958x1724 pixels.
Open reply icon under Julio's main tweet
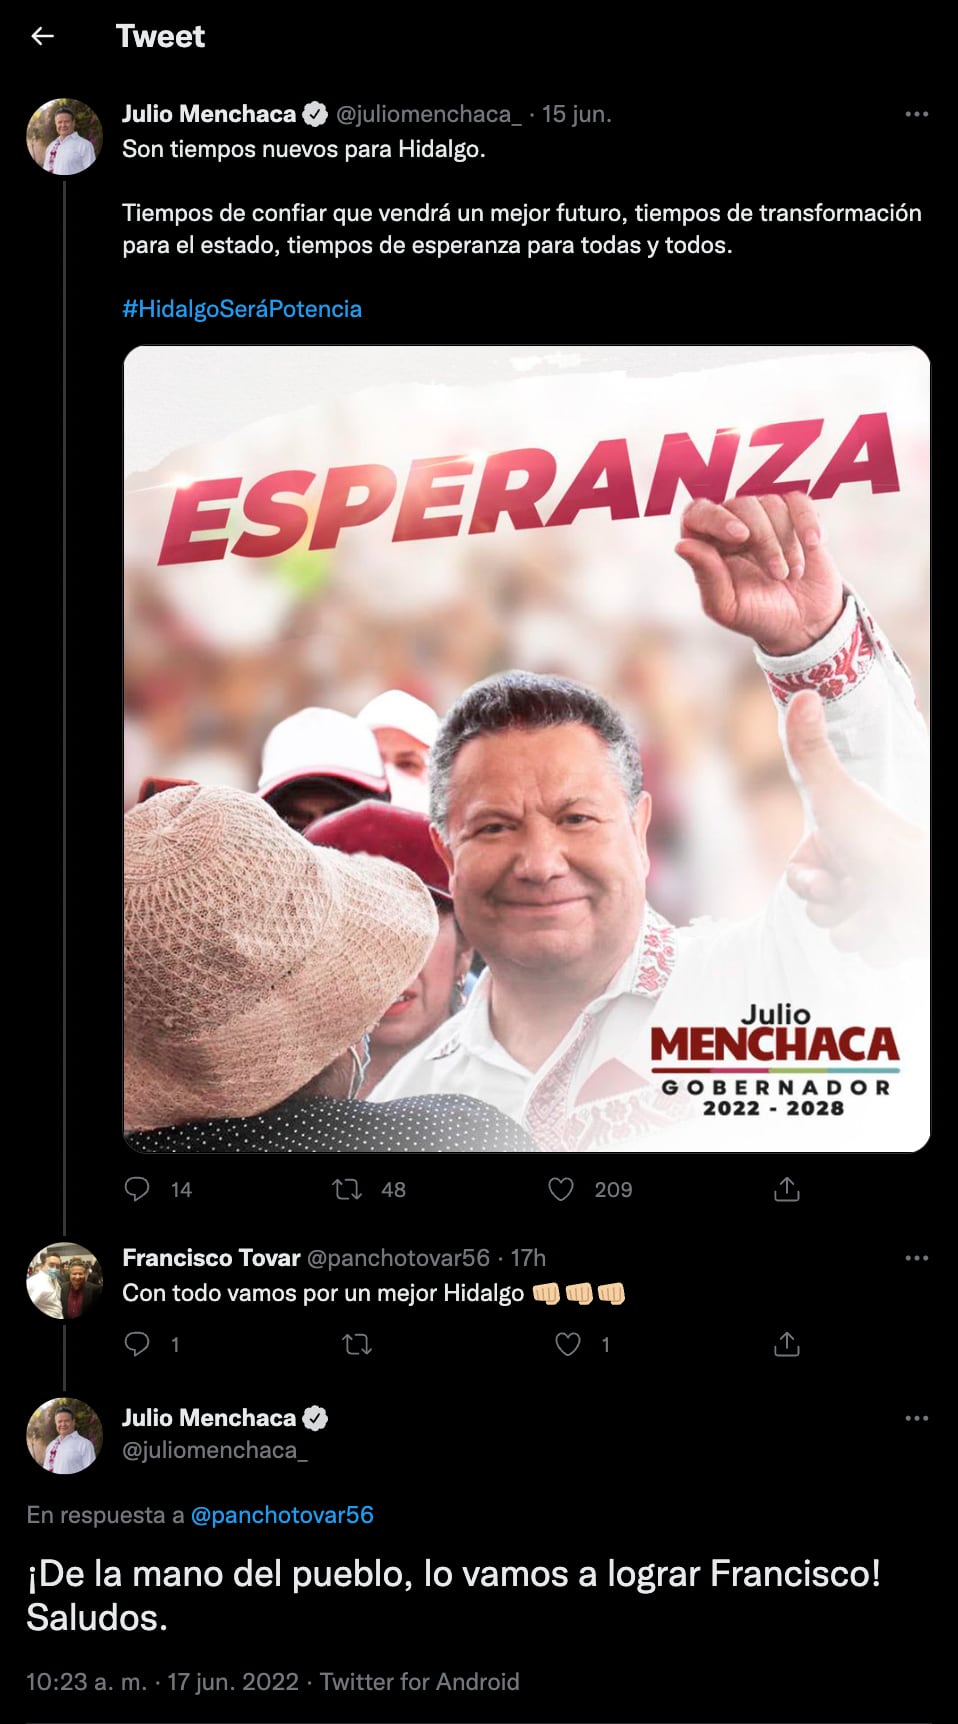tap(137, 1188)
